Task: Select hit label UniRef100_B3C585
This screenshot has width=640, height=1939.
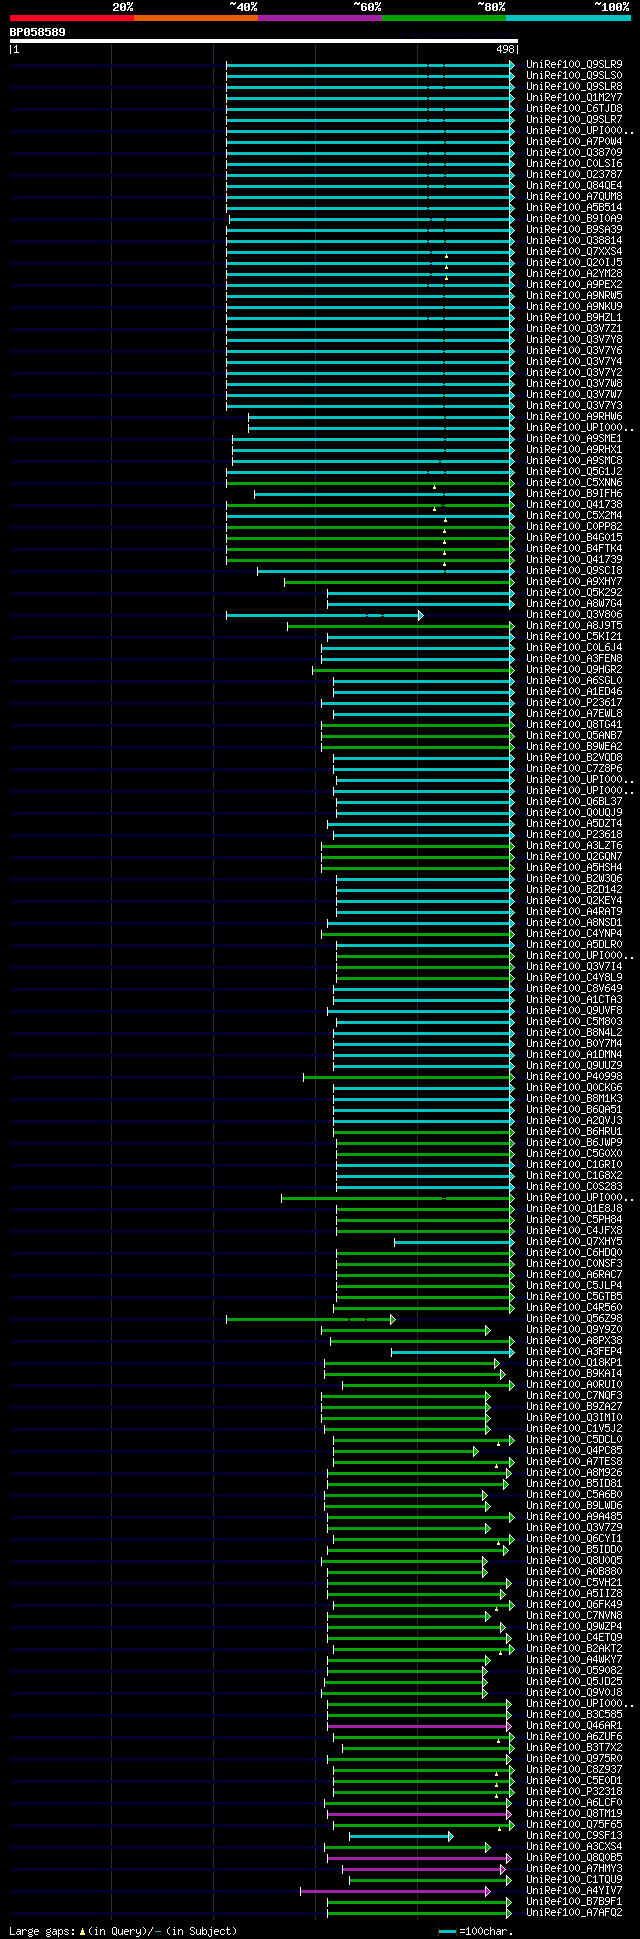Action: [x=574, y=1714]
